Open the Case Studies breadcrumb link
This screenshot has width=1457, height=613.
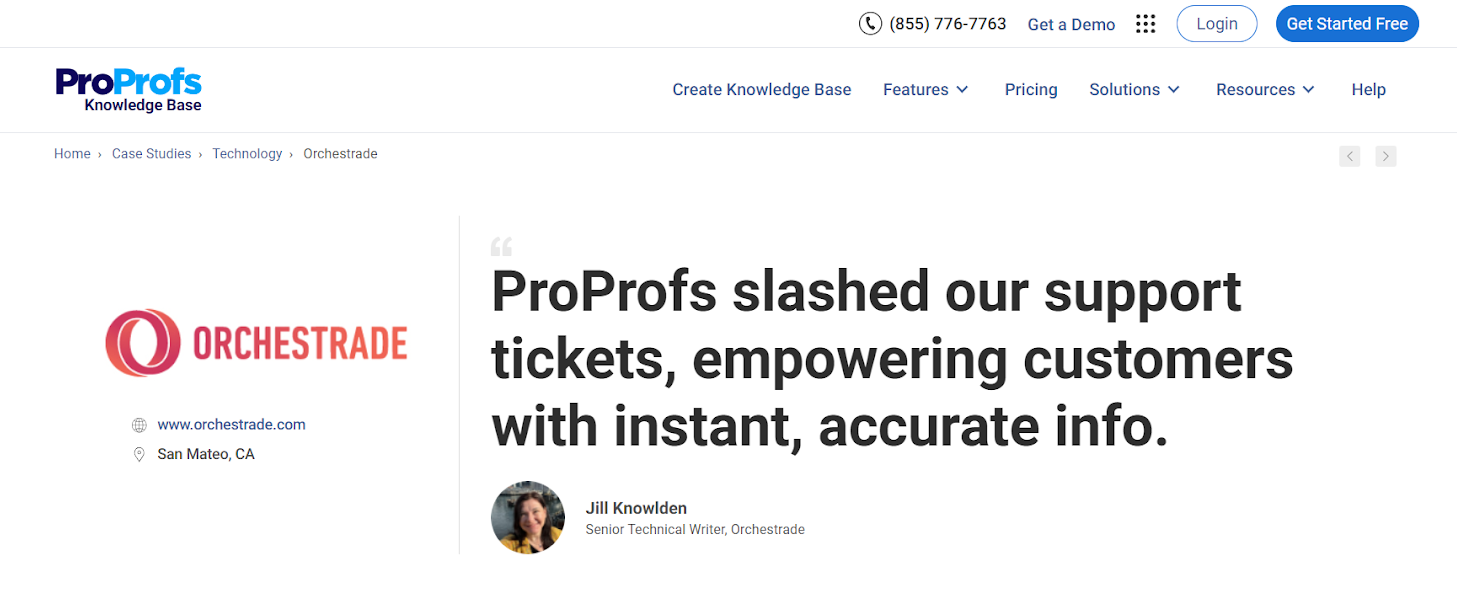pos(151,154)
